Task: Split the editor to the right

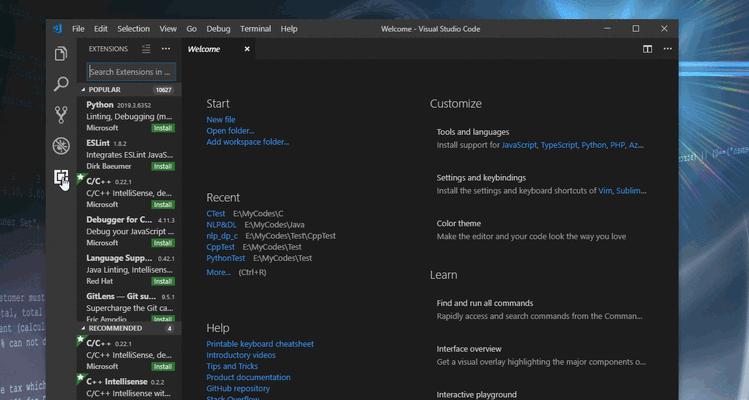Action: [x=647, y=49]
